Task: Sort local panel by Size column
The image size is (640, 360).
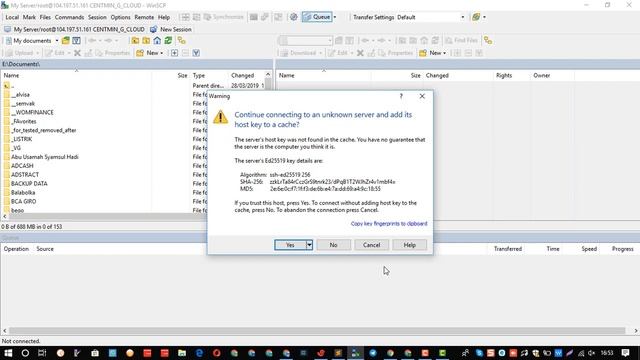Action: (170, 76)
